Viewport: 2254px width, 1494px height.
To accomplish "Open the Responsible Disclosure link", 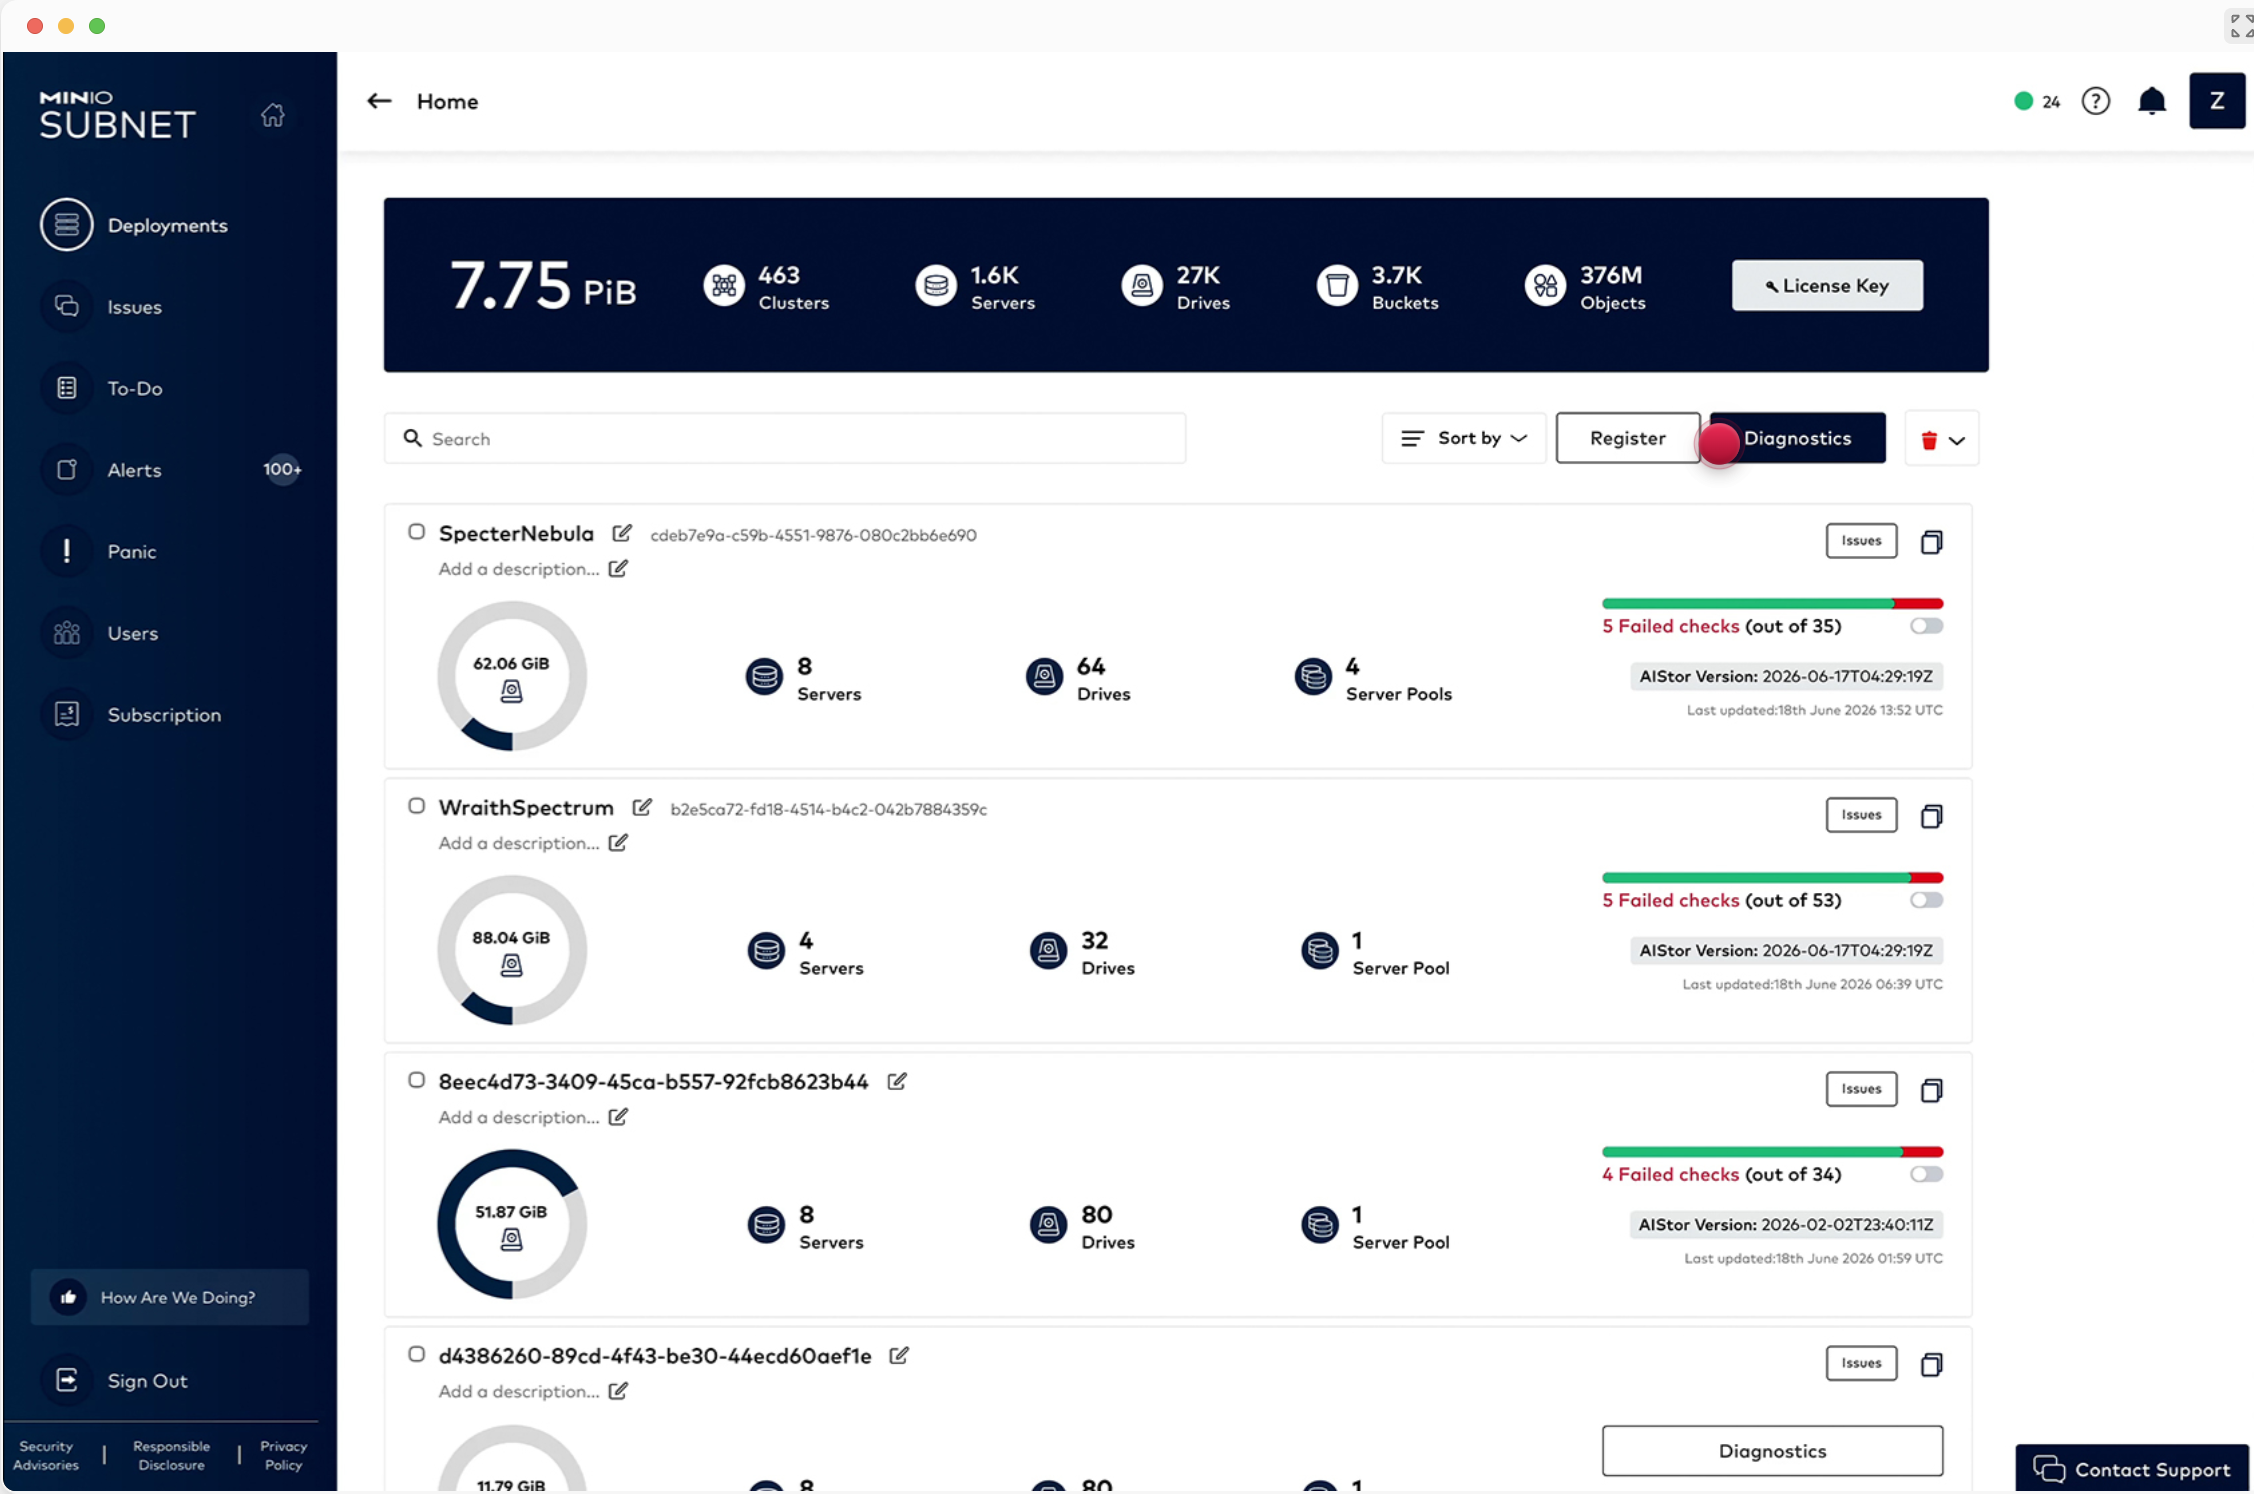I will (171, 1455).
